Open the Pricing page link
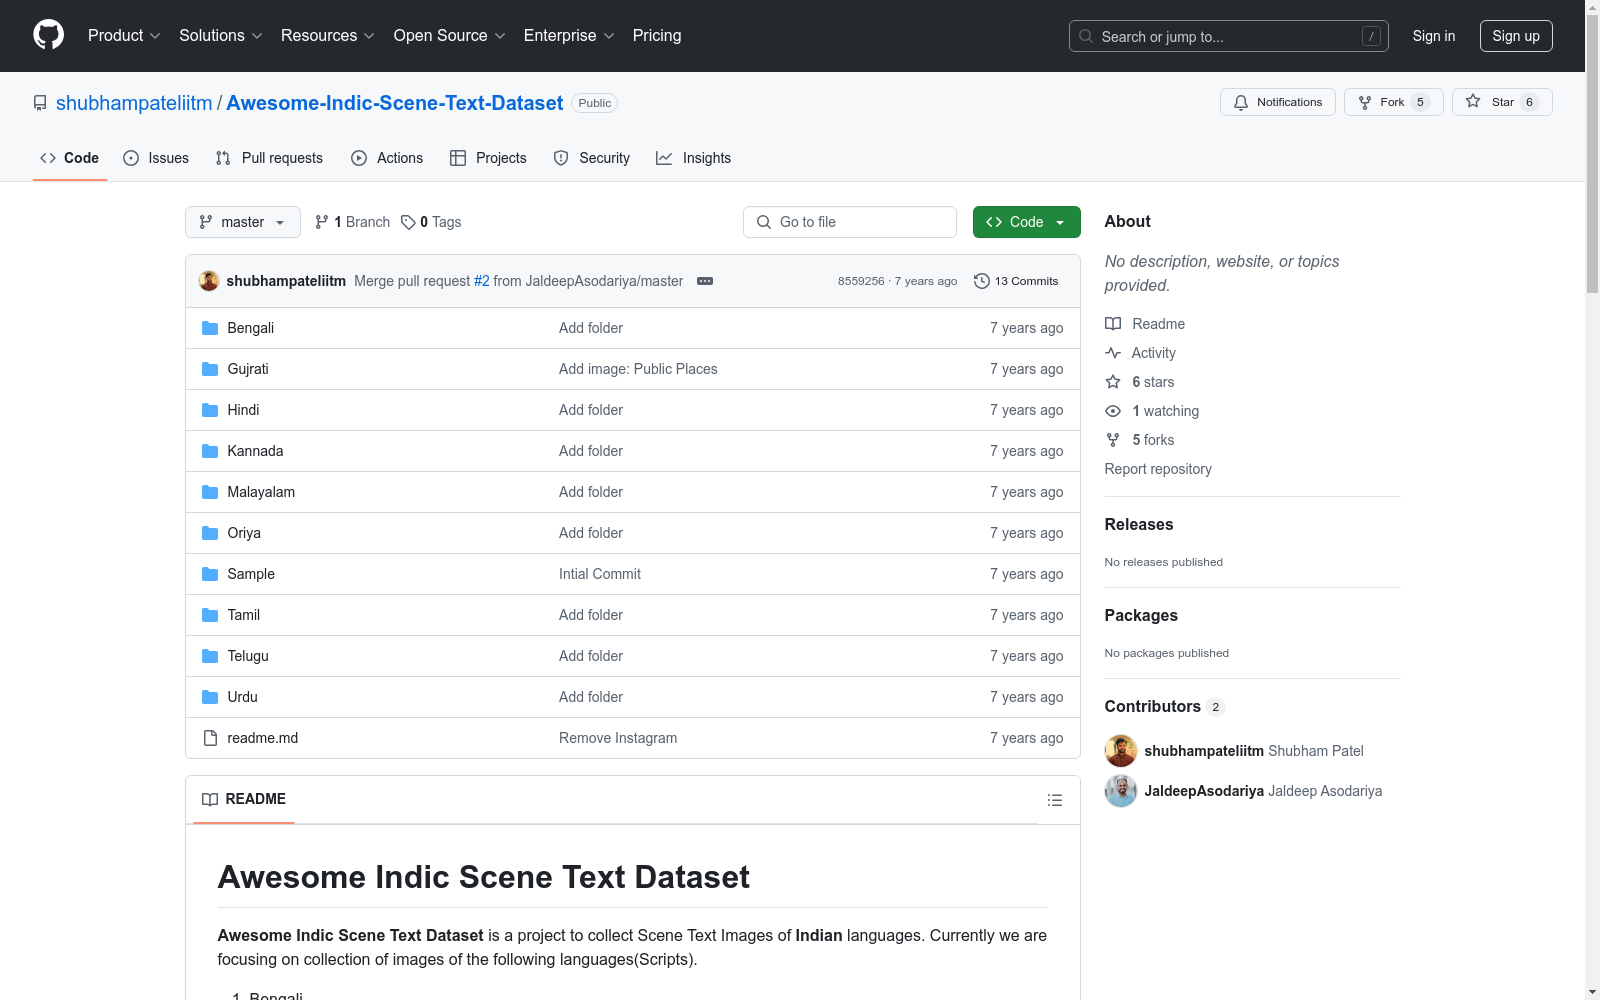Image resolution: width=1600 pixels, height=1000 pixels. [657, 35]
